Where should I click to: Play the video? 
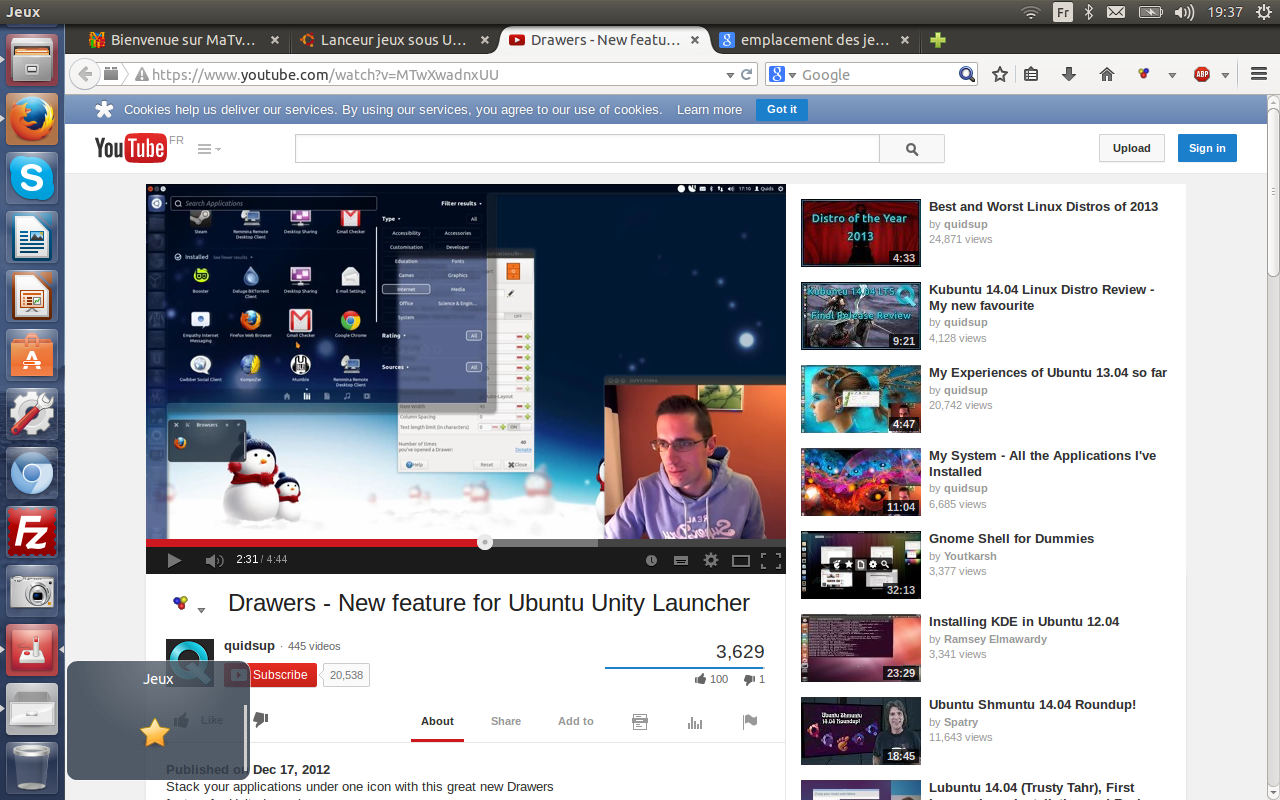click(174, 560)
